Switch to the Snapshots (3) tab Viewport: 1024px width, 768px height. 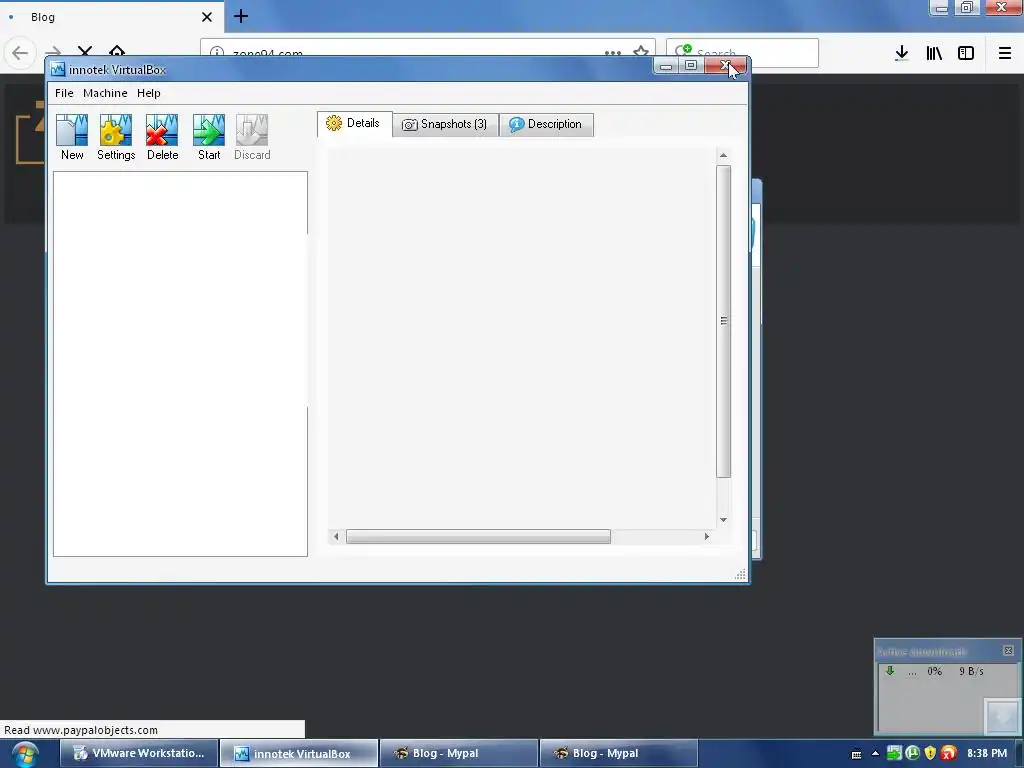coord(445,124)
